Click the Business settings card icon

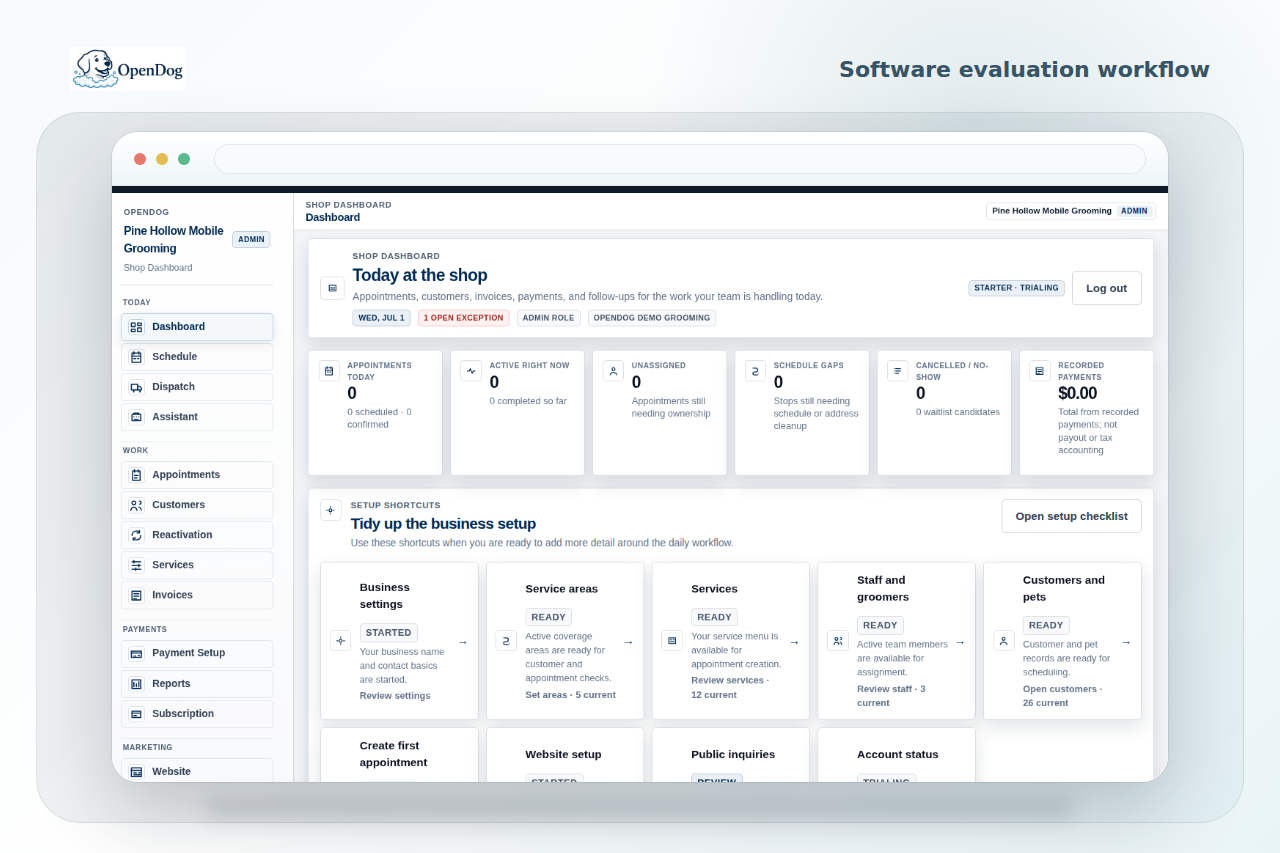[x=340, y=641]
